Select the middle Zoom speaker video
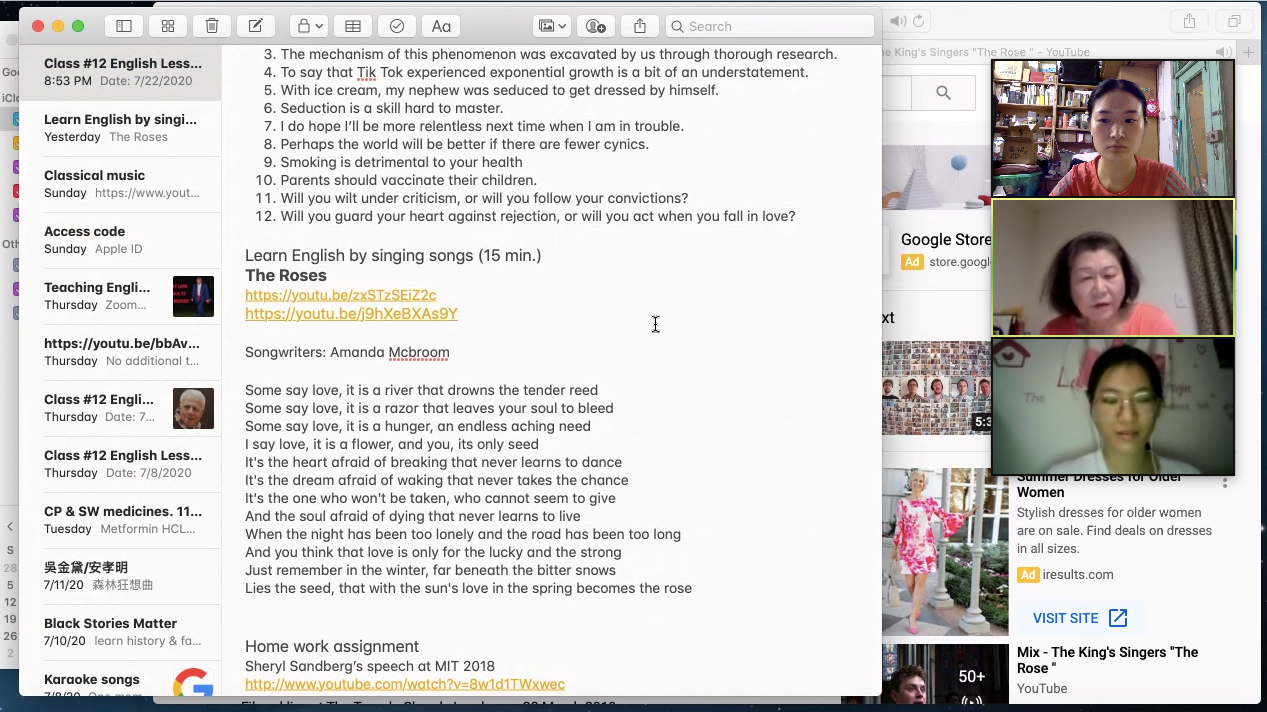This screenshot has height=712, width=1267. pos(1113,268)
